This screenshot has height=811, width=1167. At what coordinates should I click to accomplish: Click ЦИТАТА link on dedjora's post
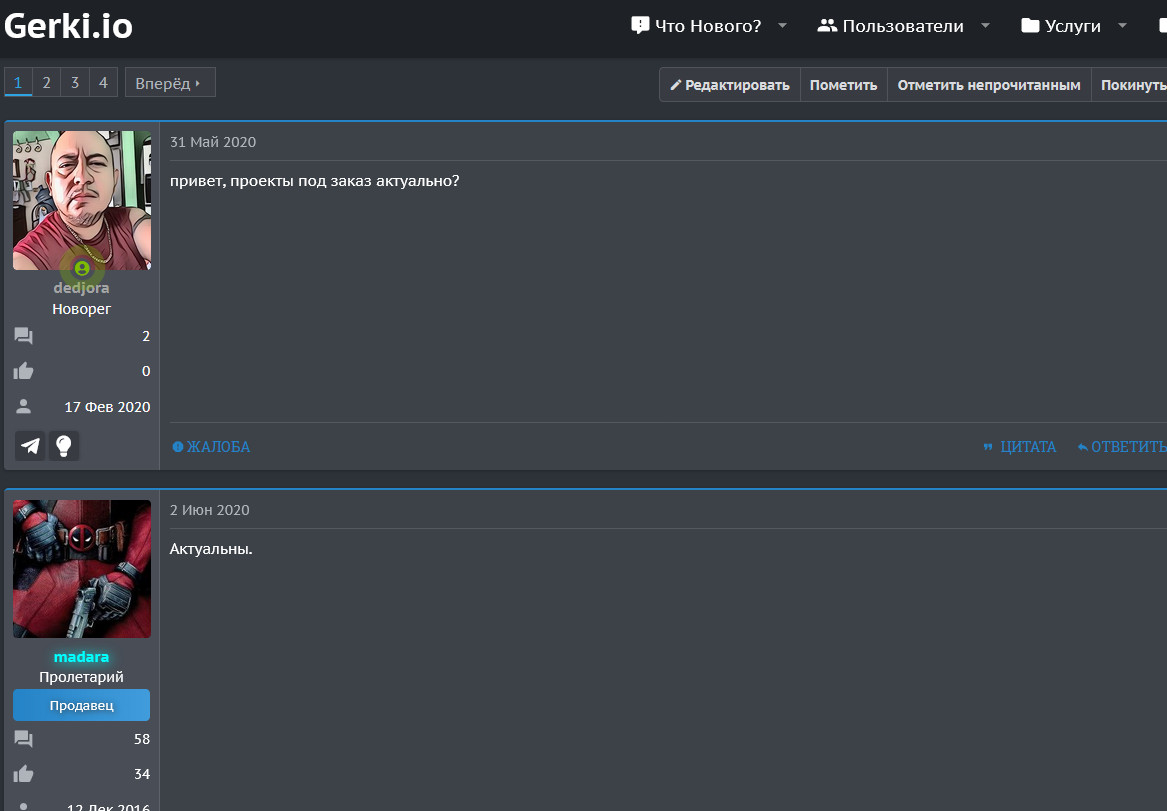pyautogui.click(x=1020, y=447)
